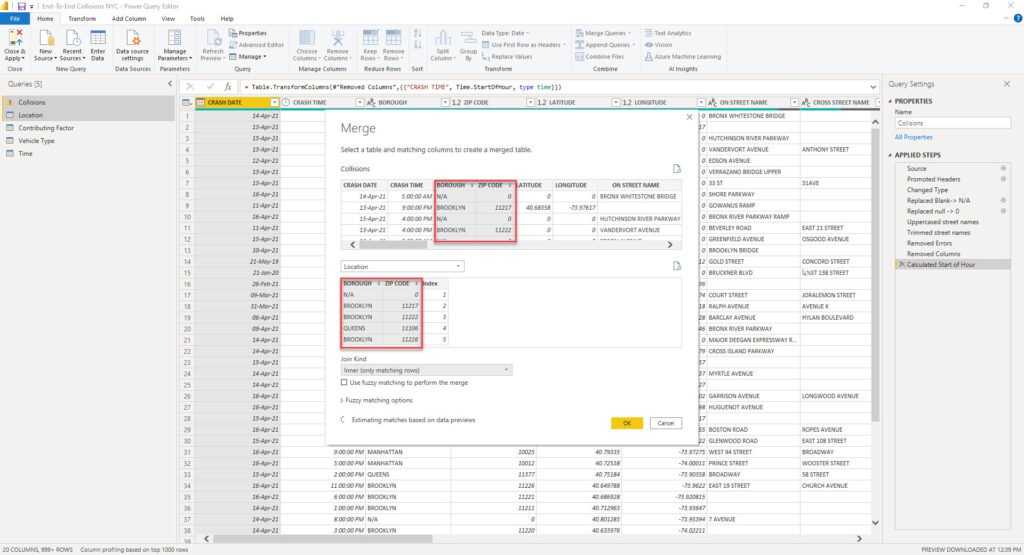Open Text Analytics in AI Insights

click(x=667, y=33)
